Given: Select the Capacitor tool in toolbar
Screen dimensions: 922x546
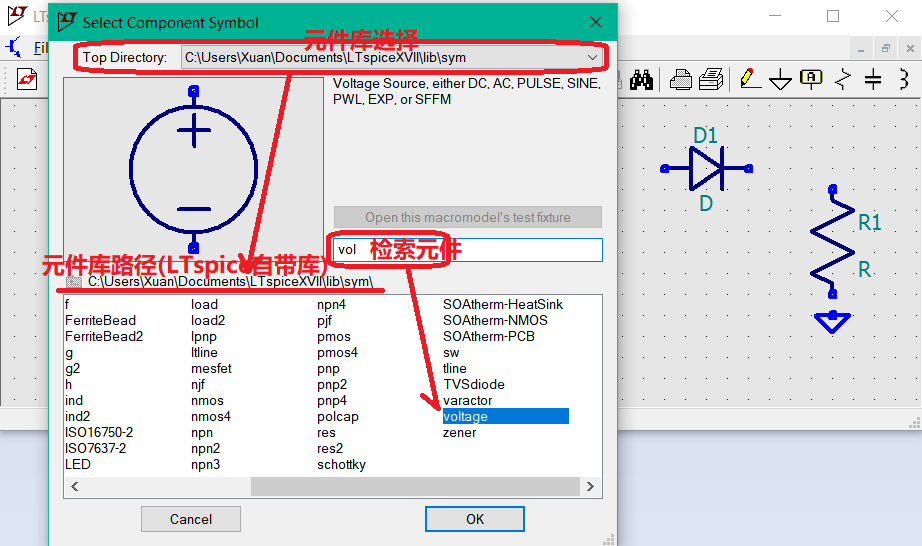Looking at the screenshot, I should [x=873, y=79].
